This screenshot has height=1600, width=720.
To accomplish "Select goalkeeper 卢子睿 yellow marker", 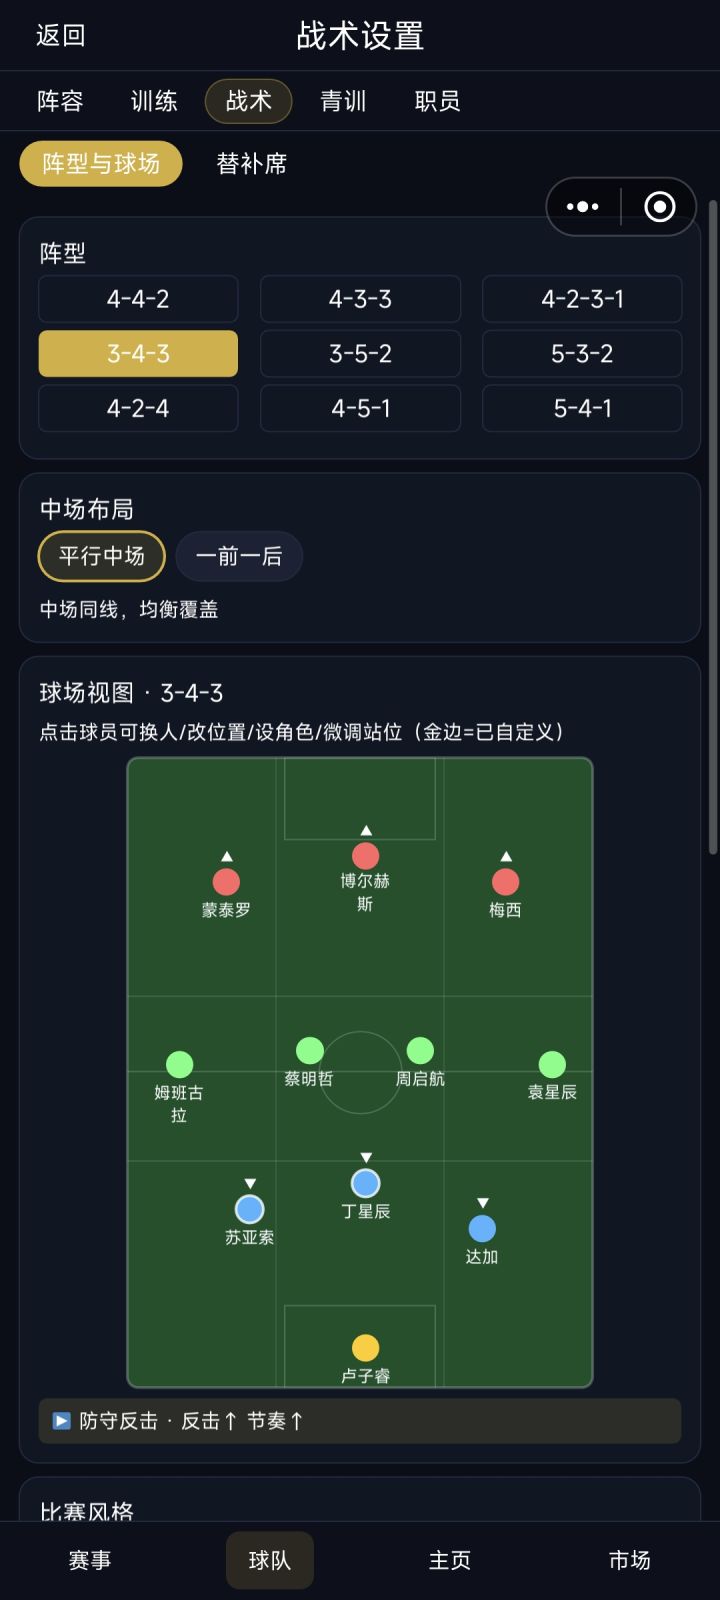I will [x=366, y=1348].
